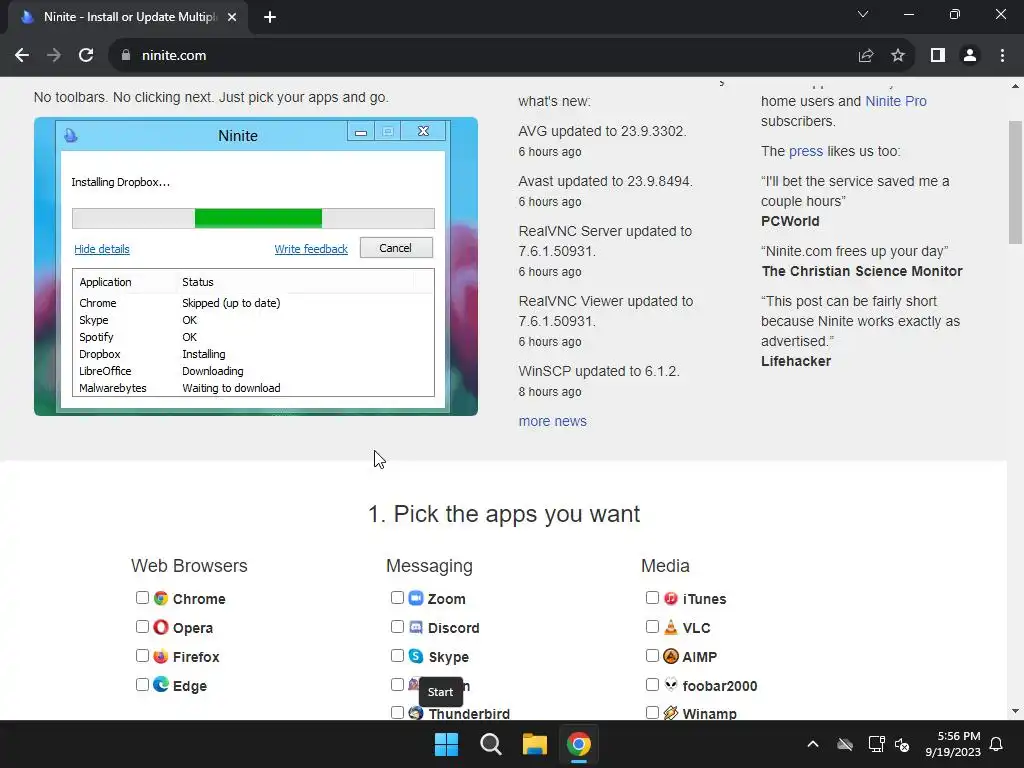The width and height of the screenshot is (1024, 768).
Task: Open the more news link
Action: tap(552, 421)
